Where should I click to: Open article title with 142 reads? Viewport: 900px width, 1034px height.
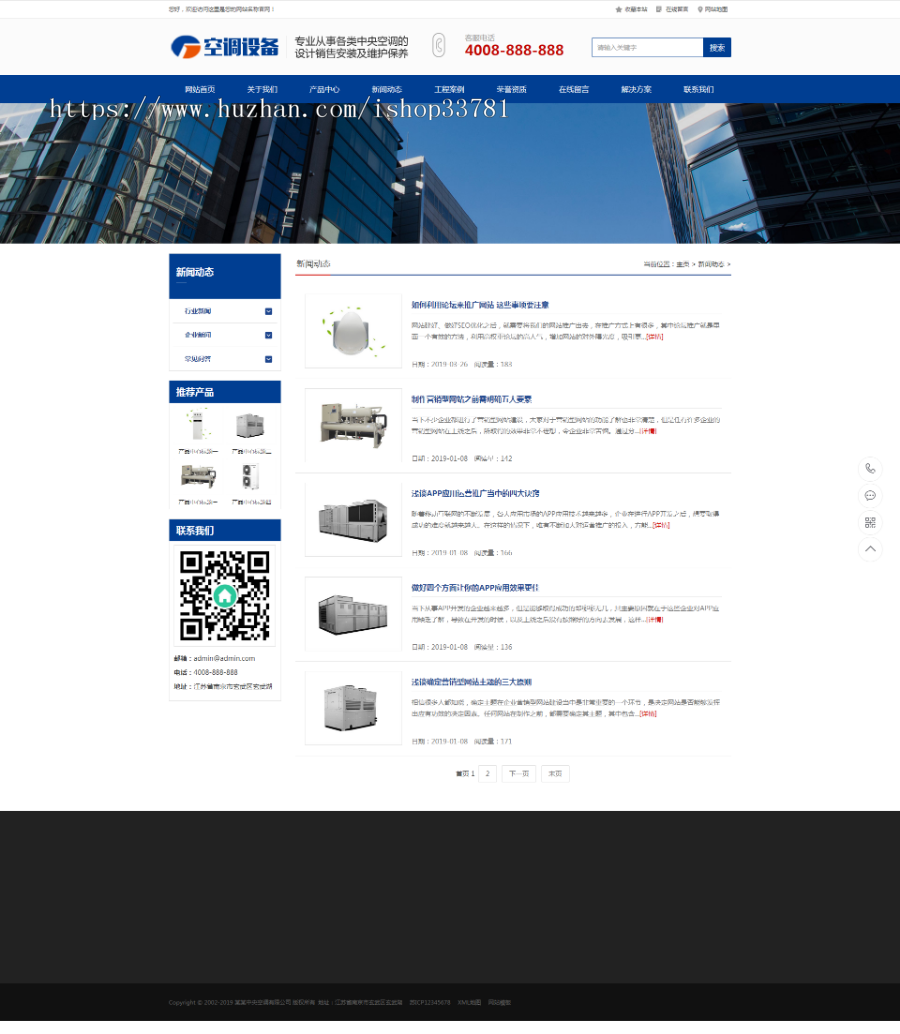(x=471, y=400)
